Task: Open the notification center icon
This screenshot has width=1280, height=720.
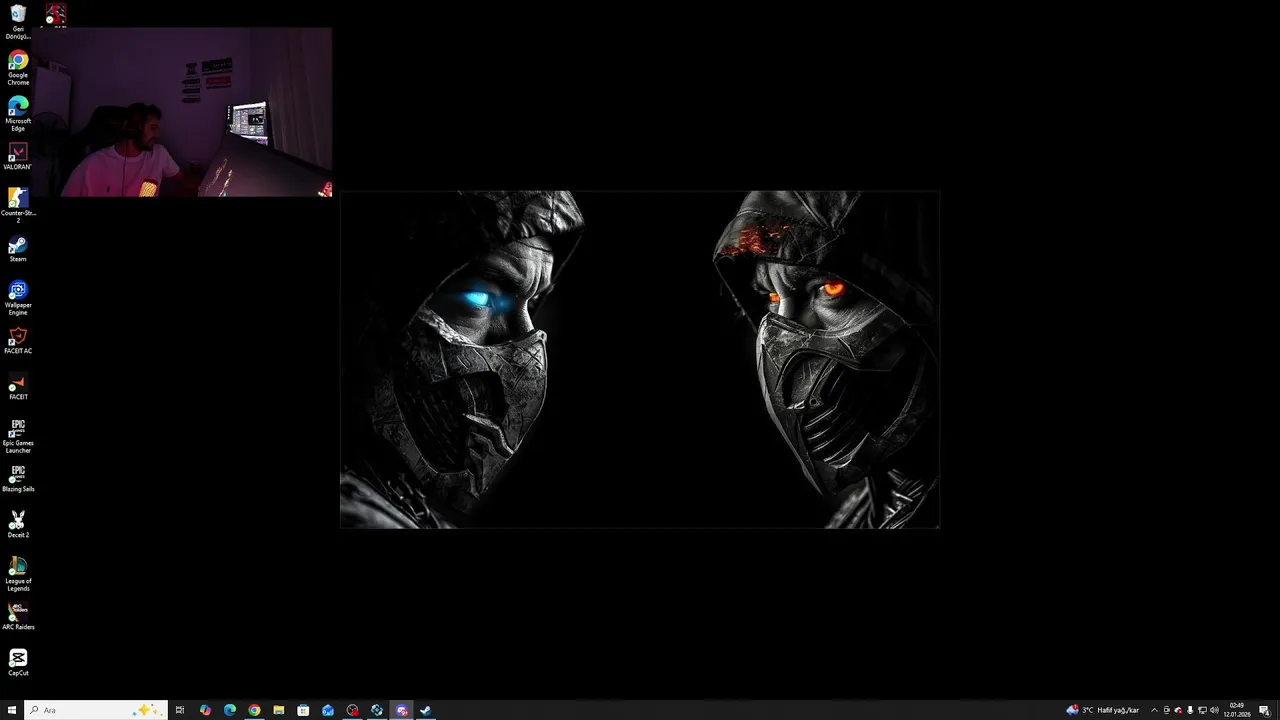Action: (1265, 710)
